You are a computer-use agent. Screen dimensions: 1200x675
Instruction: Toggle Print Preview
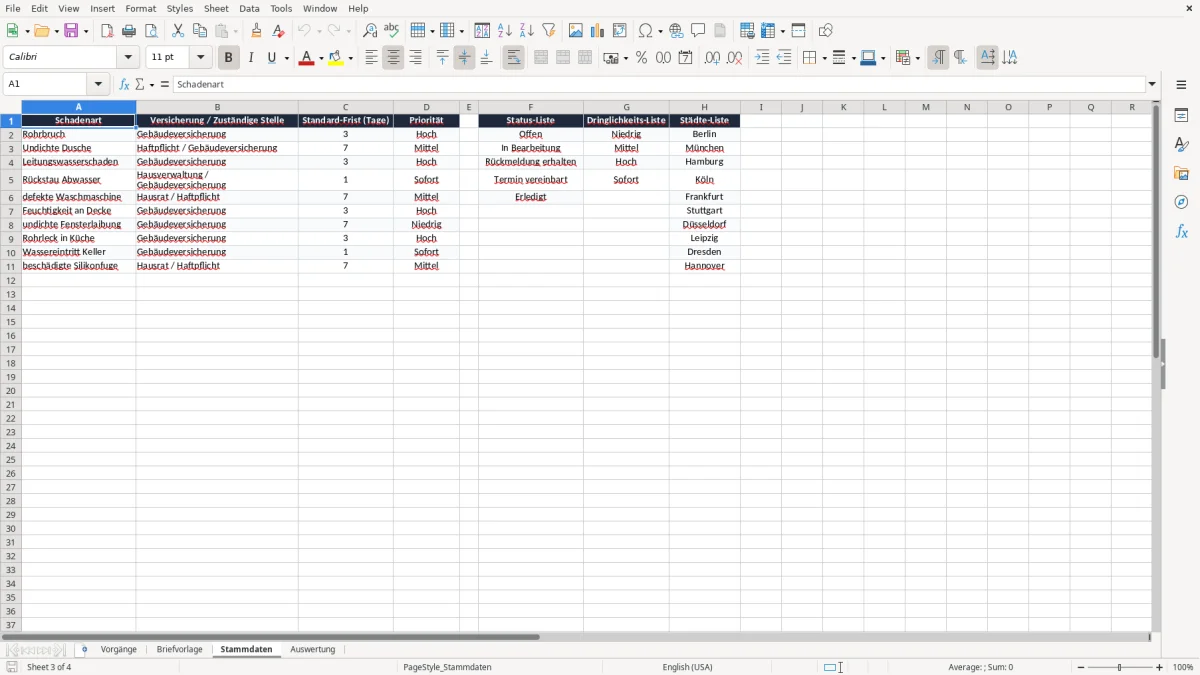tap(151, 31)
